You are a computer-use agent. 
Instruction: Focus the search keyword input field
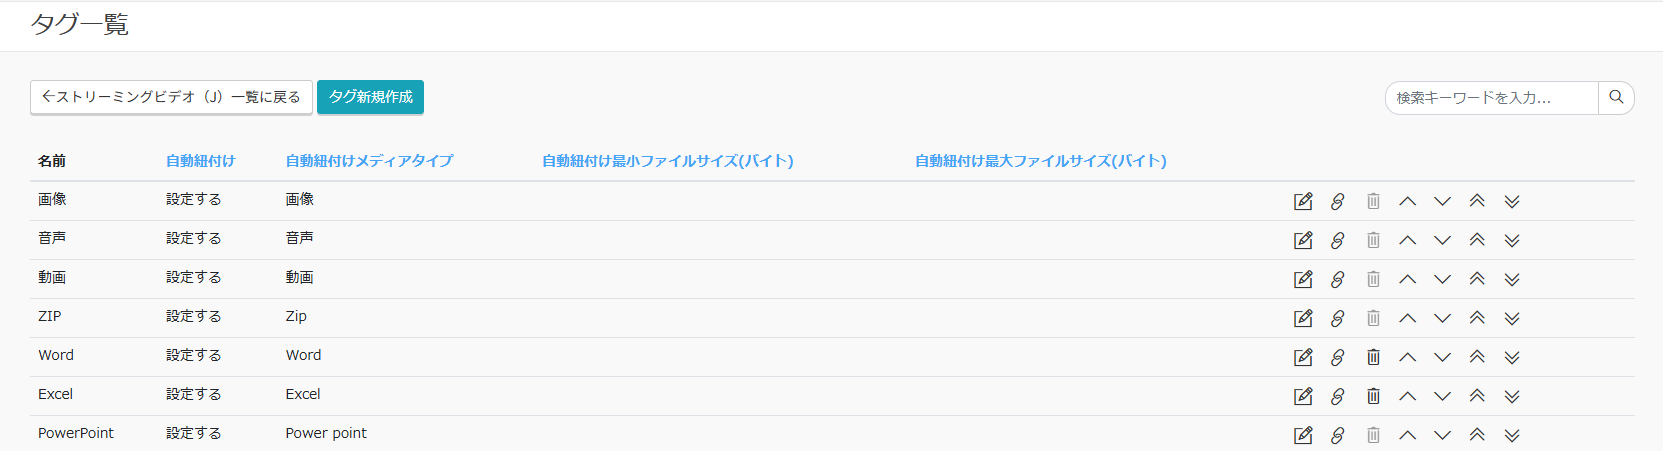(x=1491, y=98)
